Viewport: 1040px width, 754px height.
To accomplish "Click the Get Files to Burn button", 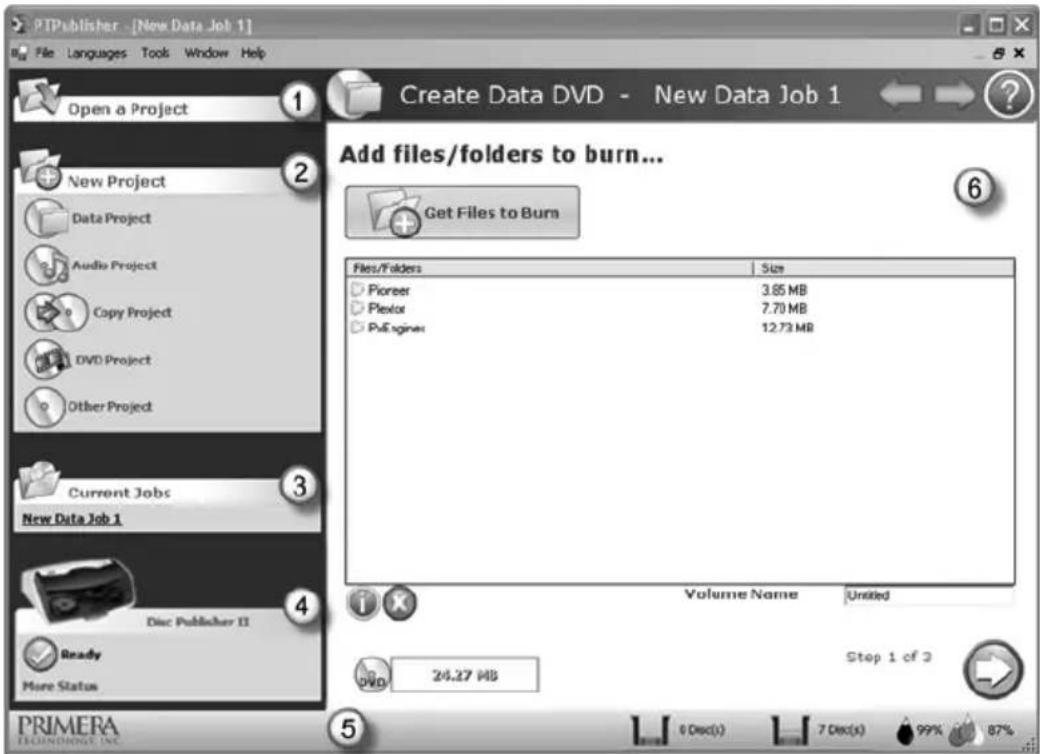I will pos(462,212).
